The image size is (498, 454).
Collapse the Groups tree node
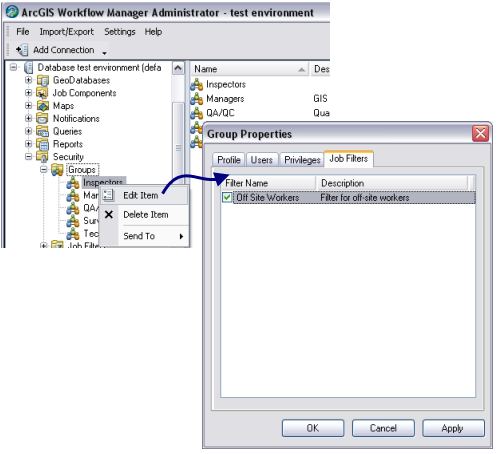(44, 169)
